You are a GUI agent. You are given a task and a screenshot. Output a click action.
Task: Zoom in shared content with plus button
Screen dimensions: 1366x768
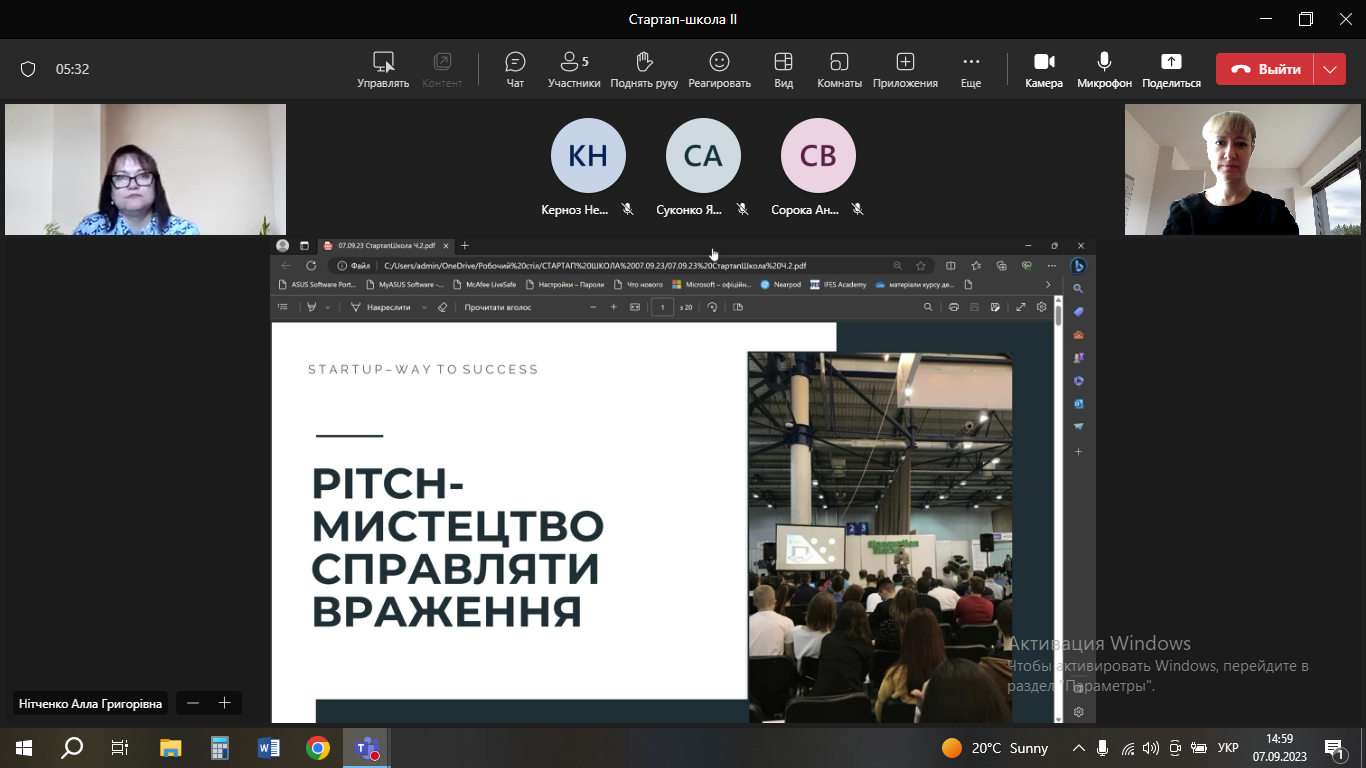(225, 703)
